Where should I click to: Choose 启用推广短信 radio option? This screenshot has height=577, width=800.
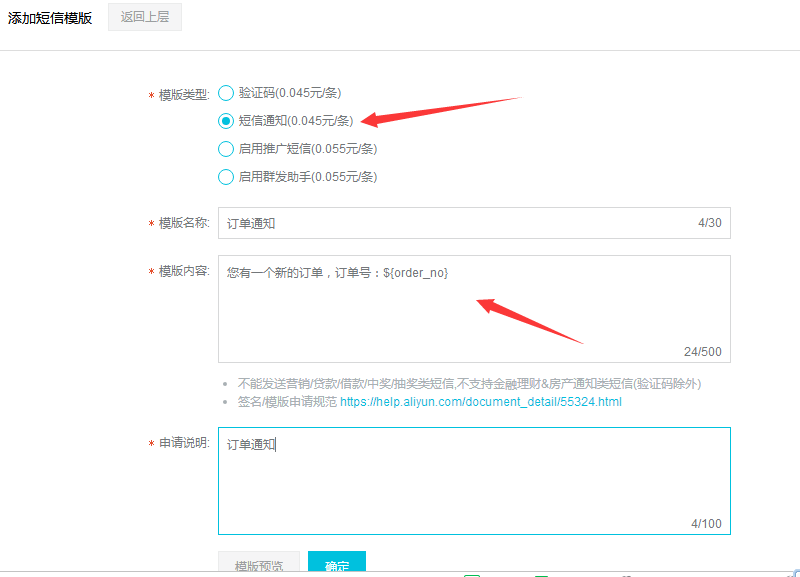(x=226, y=149)
